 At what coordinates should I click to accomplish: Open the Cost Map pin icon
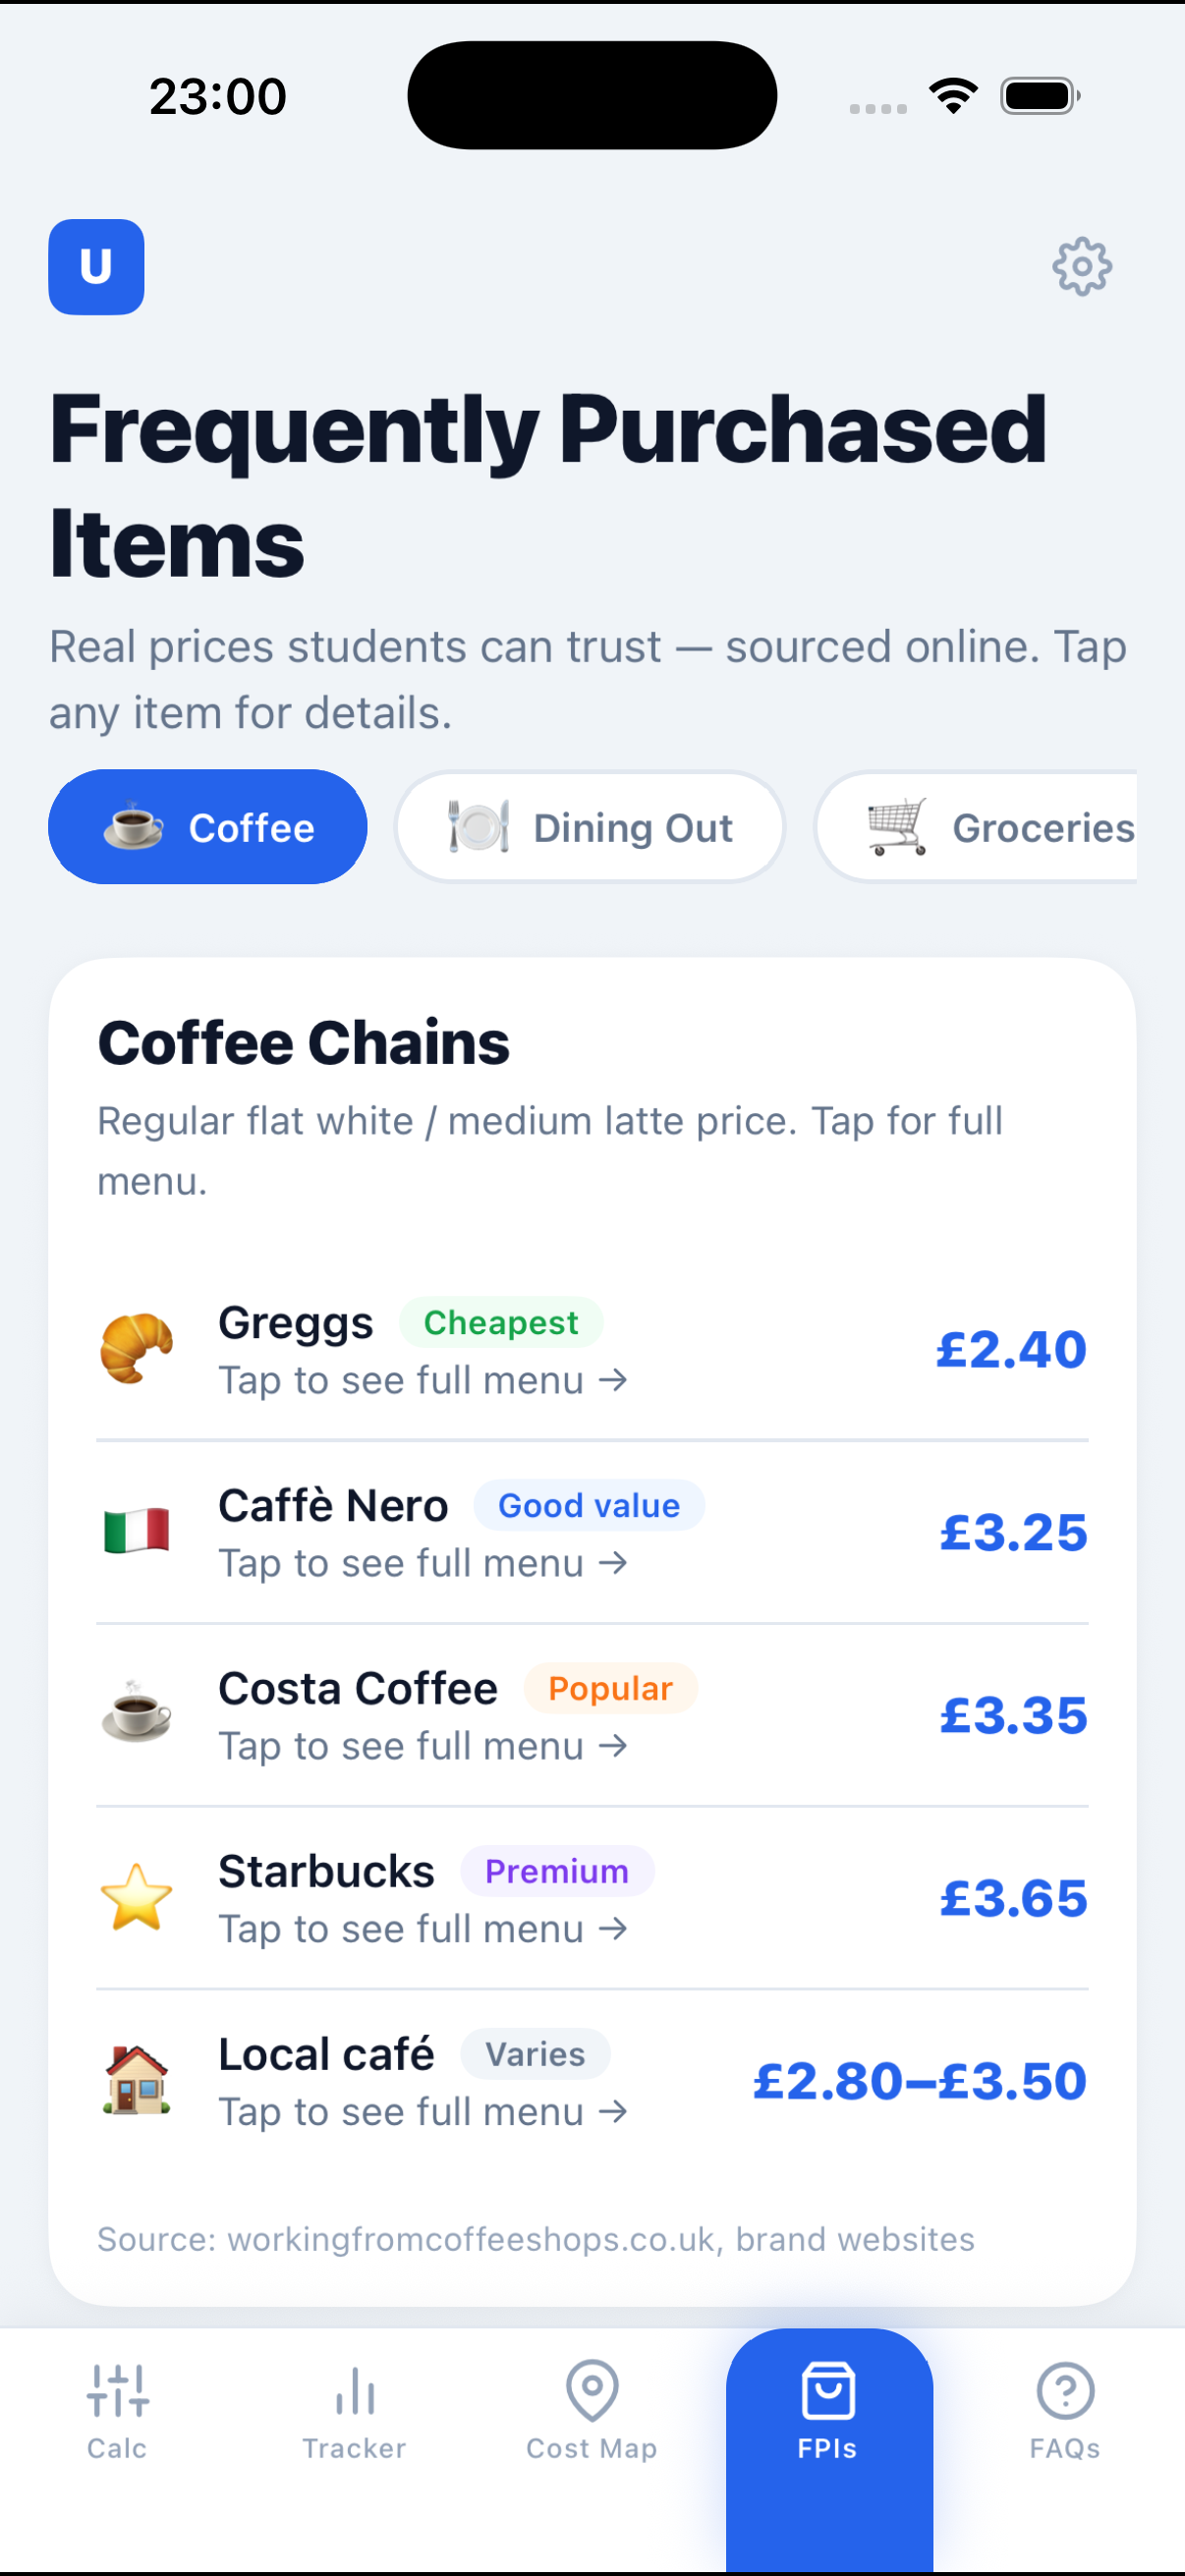[x=592, y=2391]
